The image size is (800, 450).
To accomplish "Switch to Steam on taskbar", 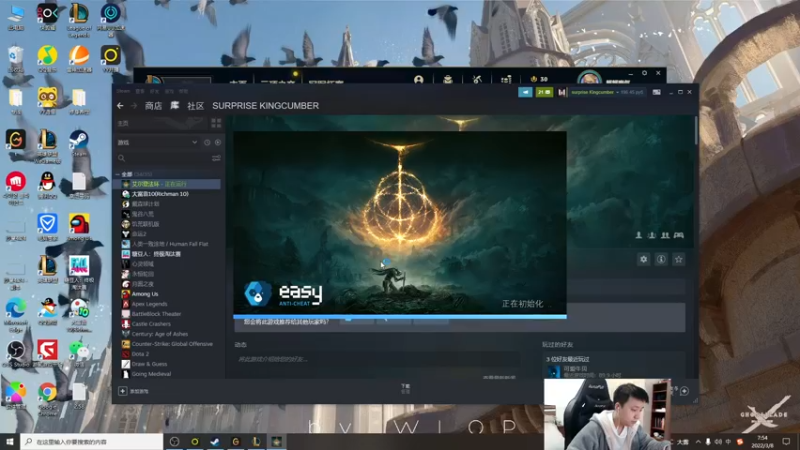I will (215, 441).
